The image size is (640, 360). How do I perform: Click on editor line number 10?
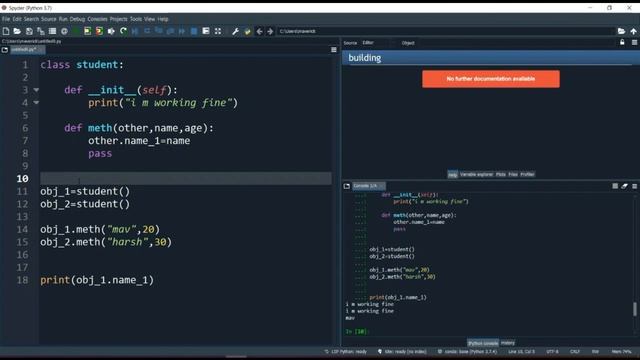coord(22,179)
